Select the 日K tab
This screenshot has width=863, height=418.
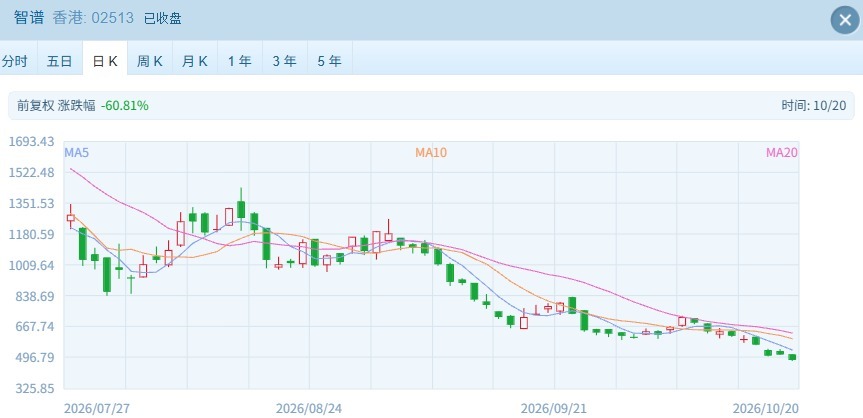pos(105,61)
